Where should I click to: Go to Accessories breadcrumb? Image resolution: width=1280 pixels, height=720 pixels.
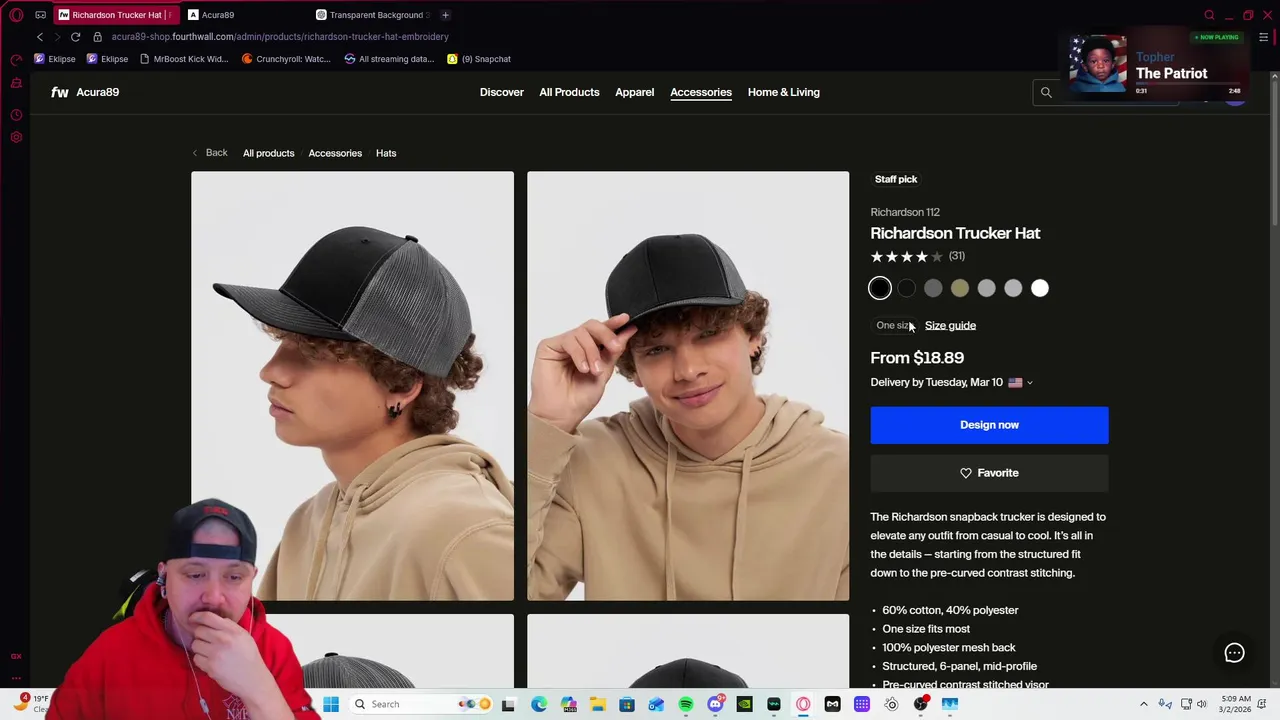coord(335,153)
